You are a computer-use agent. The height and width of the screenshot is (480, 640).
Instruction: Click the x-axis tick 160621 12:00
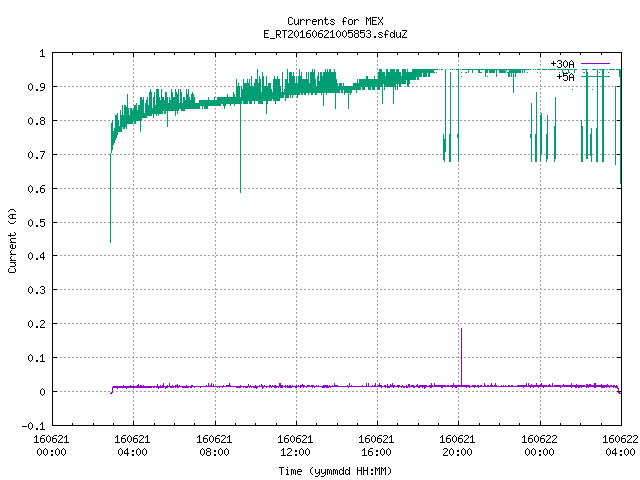point(295,446)
